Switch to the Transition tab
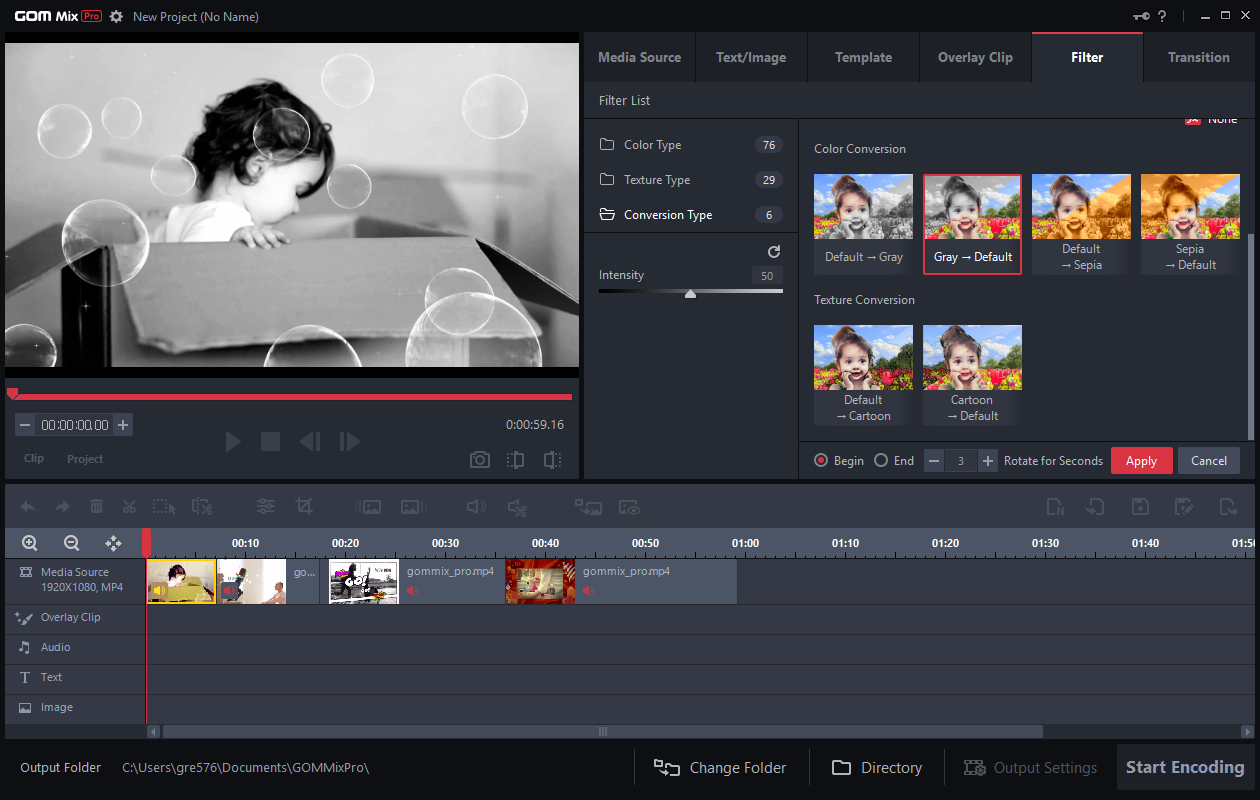This screenshot has height=800, width=1260. click(1198, 57)
